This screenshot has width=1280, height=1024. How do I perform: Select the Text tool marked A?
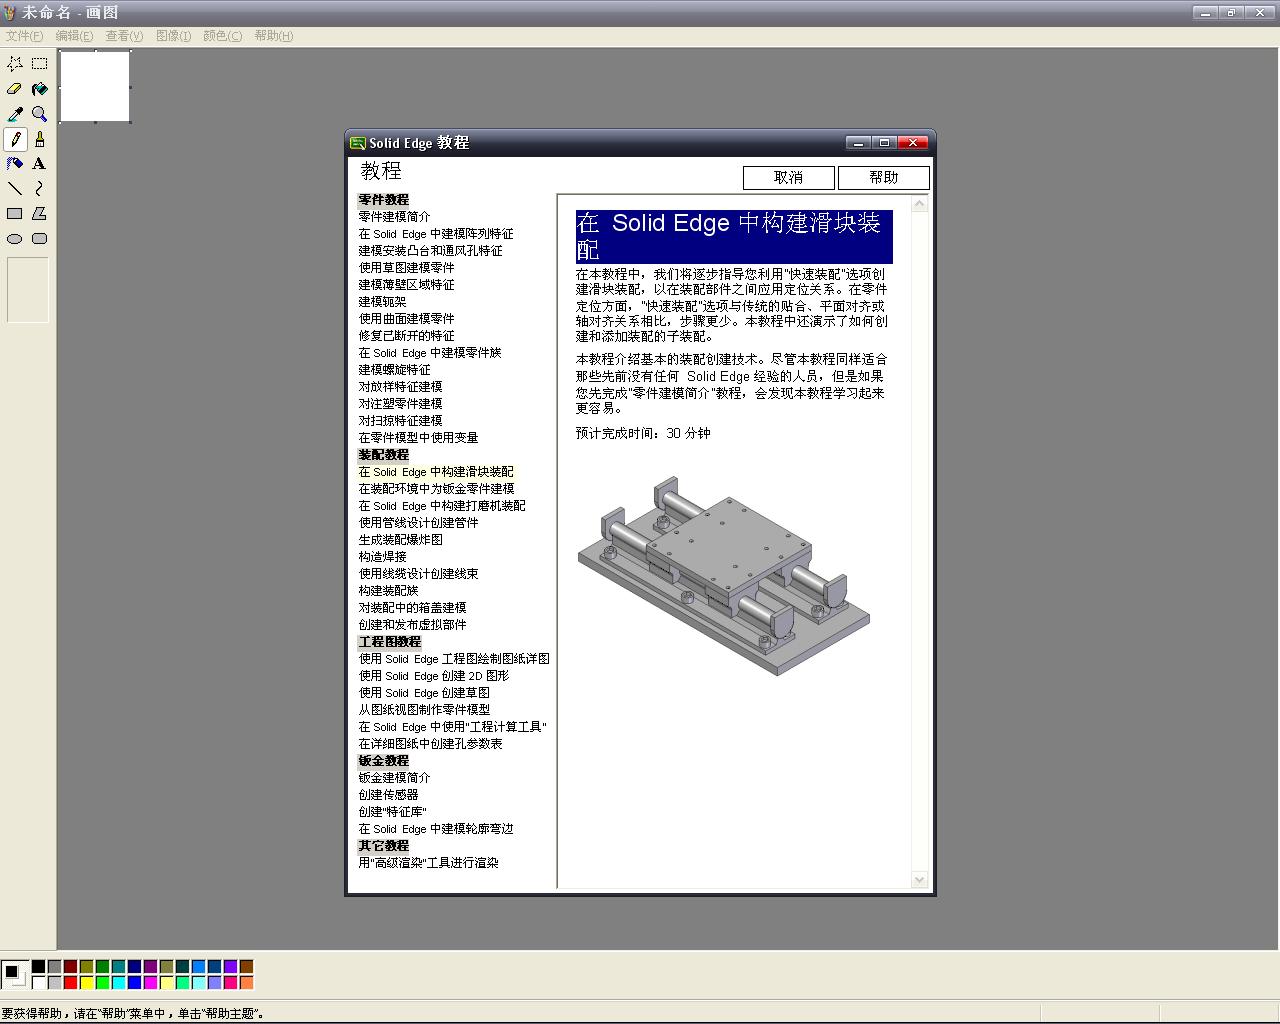tap(40, 164)
